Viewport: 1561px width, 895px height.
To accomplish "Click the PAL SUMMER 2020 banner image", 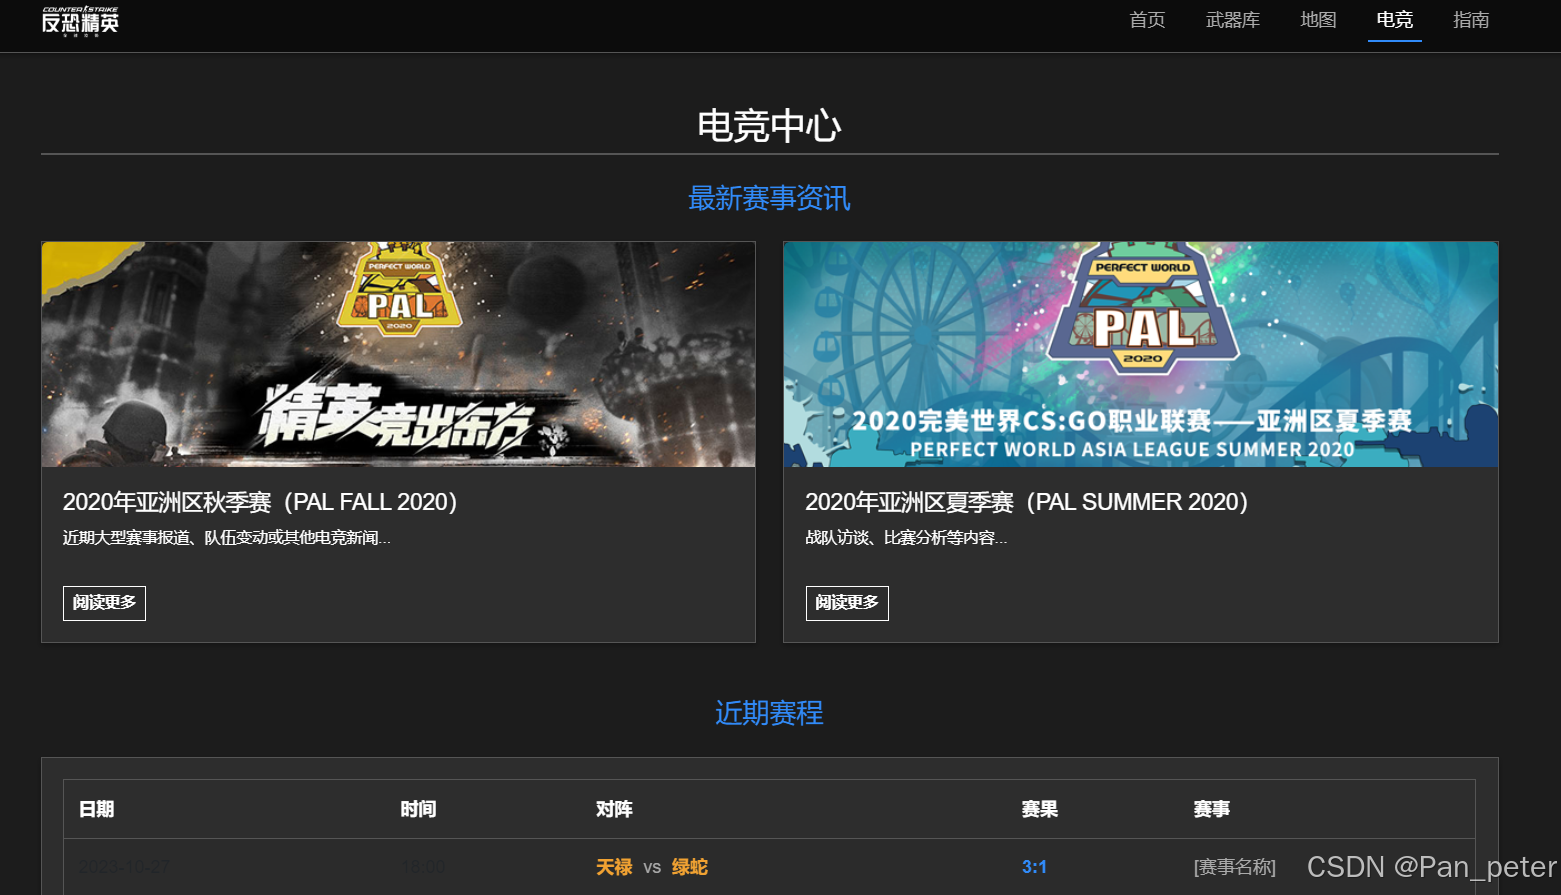I will click(1140, 354).
